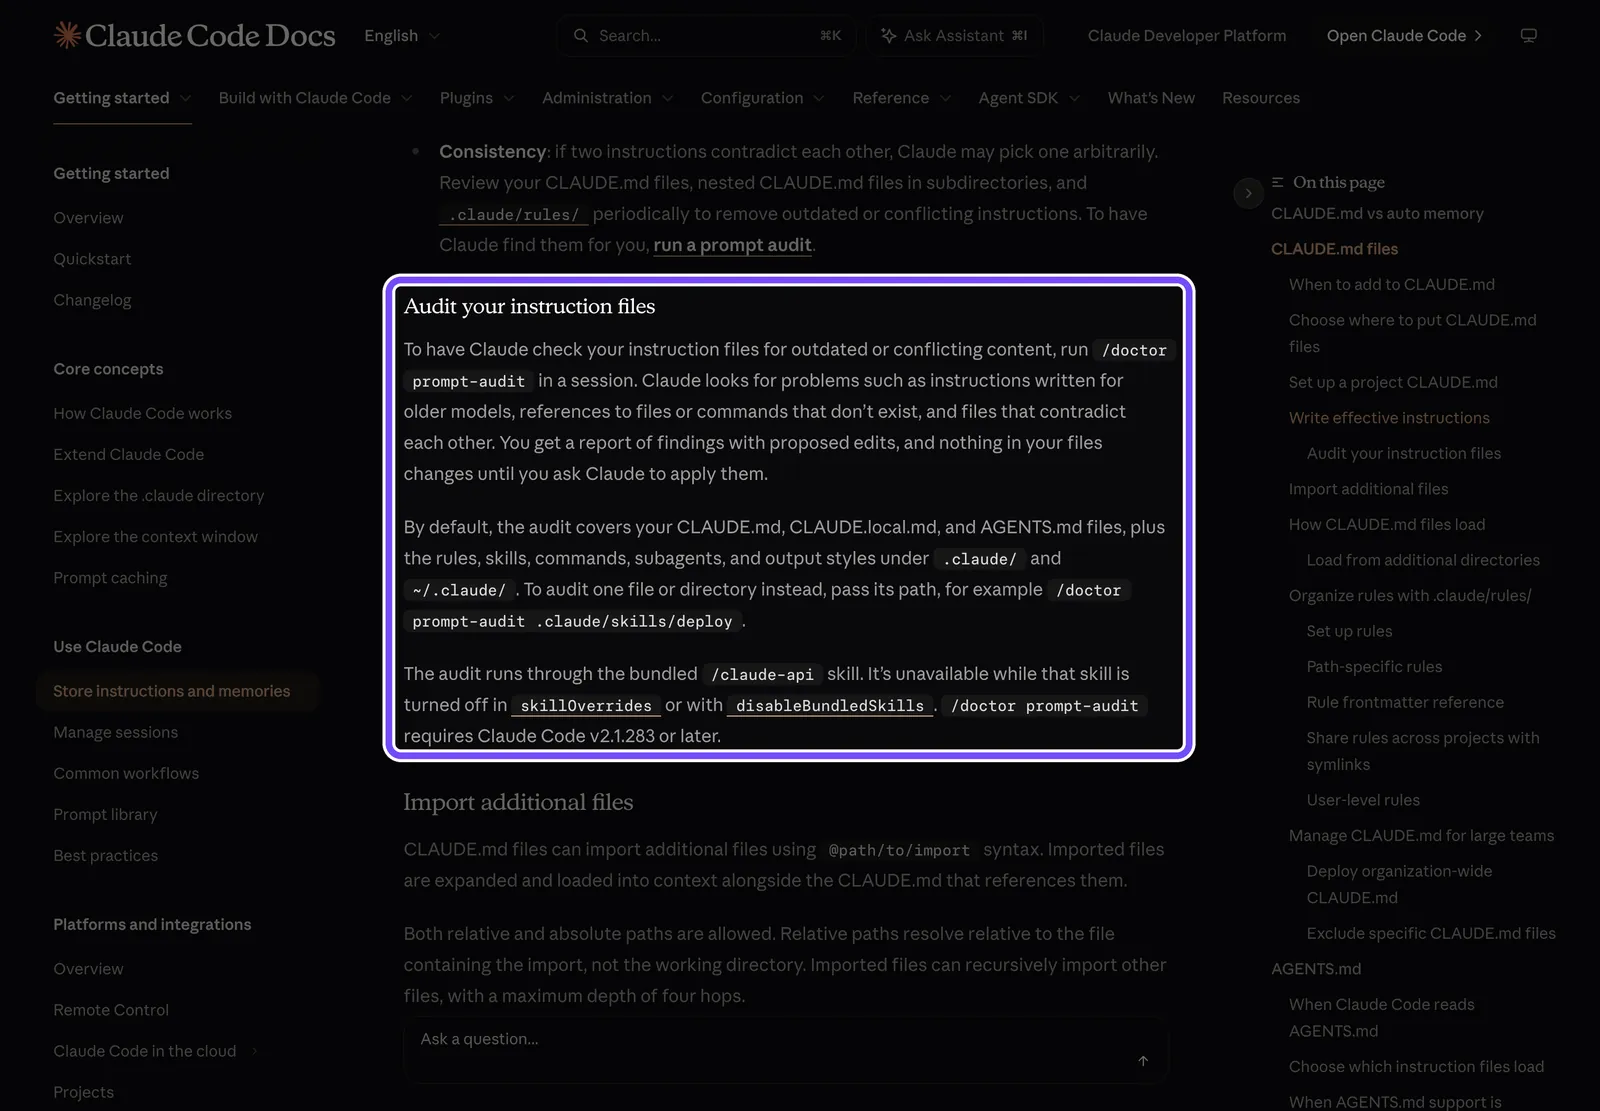Open the English language dropdown
Image resolution: width=1600 pixels, height=1111 pixels.
point(402,36)
